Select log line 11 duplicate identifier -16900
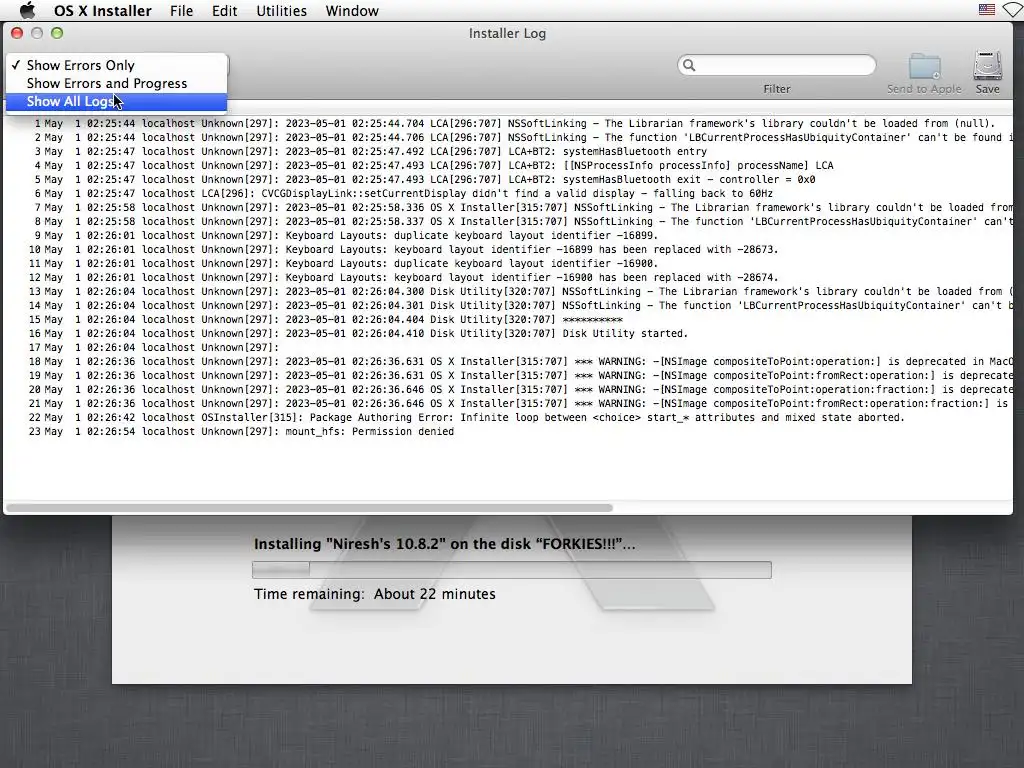Viewport: 1024px width, 768px height. 343,264
